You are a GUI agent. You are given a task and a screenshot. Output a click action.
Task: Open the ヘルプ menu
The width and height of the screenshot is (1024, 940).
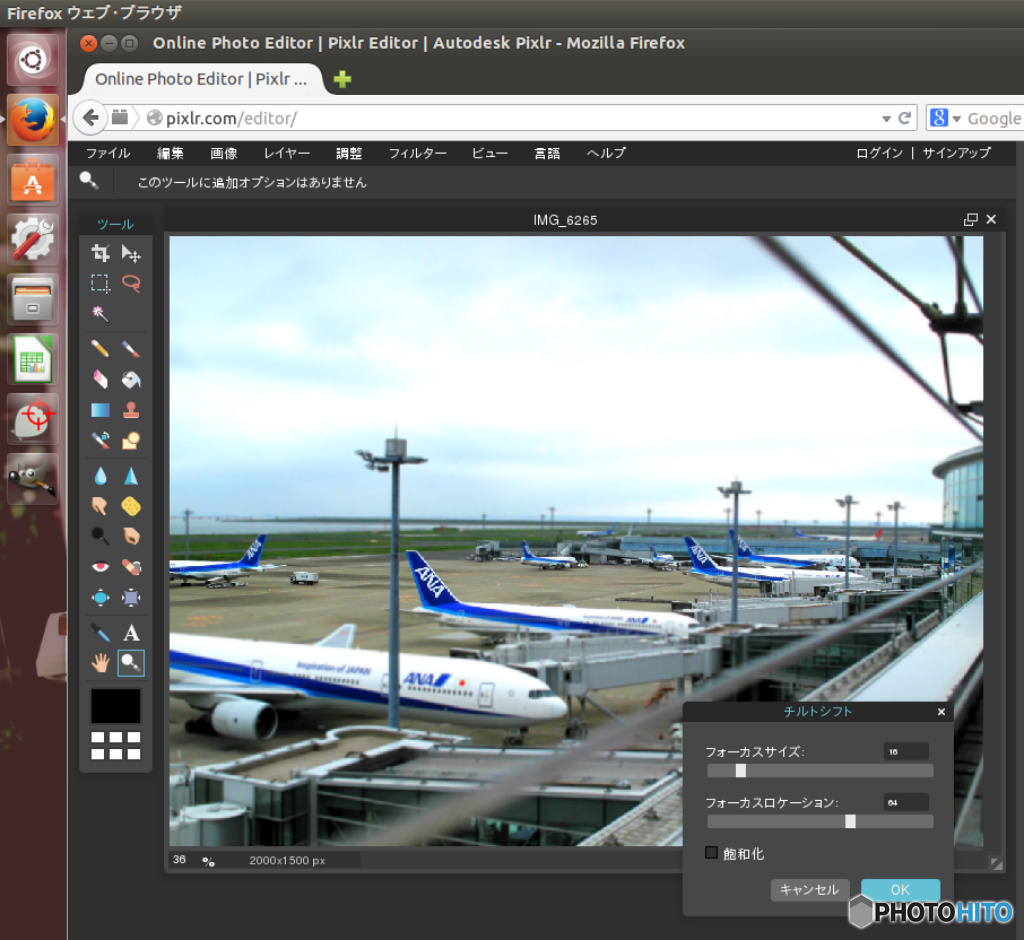(607, 153)
